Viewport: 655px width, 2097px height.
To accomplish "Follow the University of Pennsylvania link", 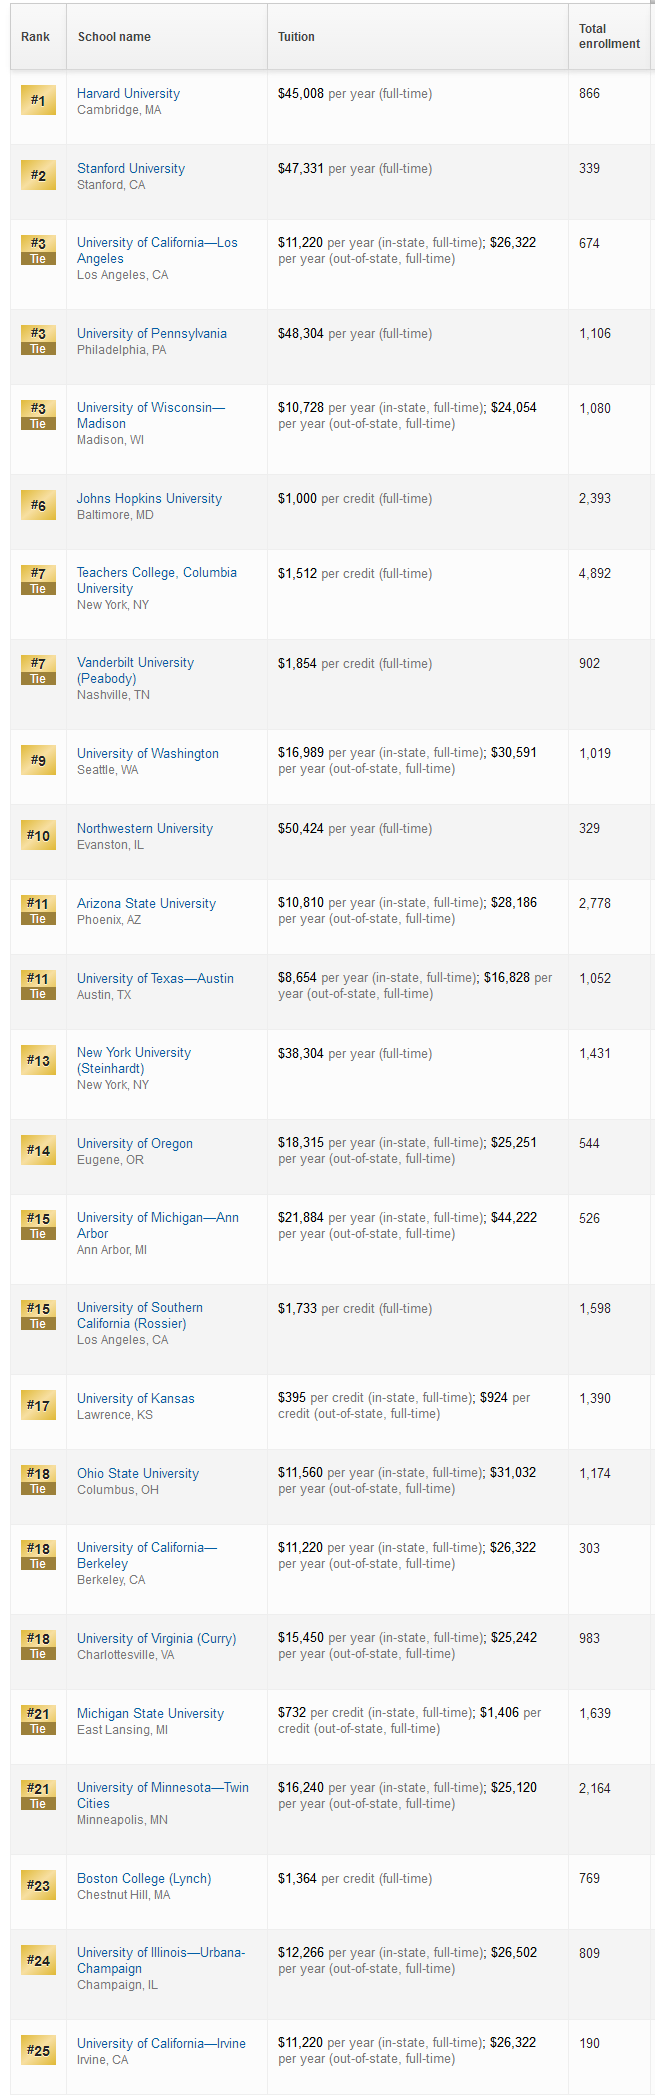I will click(x=152, y=333).
